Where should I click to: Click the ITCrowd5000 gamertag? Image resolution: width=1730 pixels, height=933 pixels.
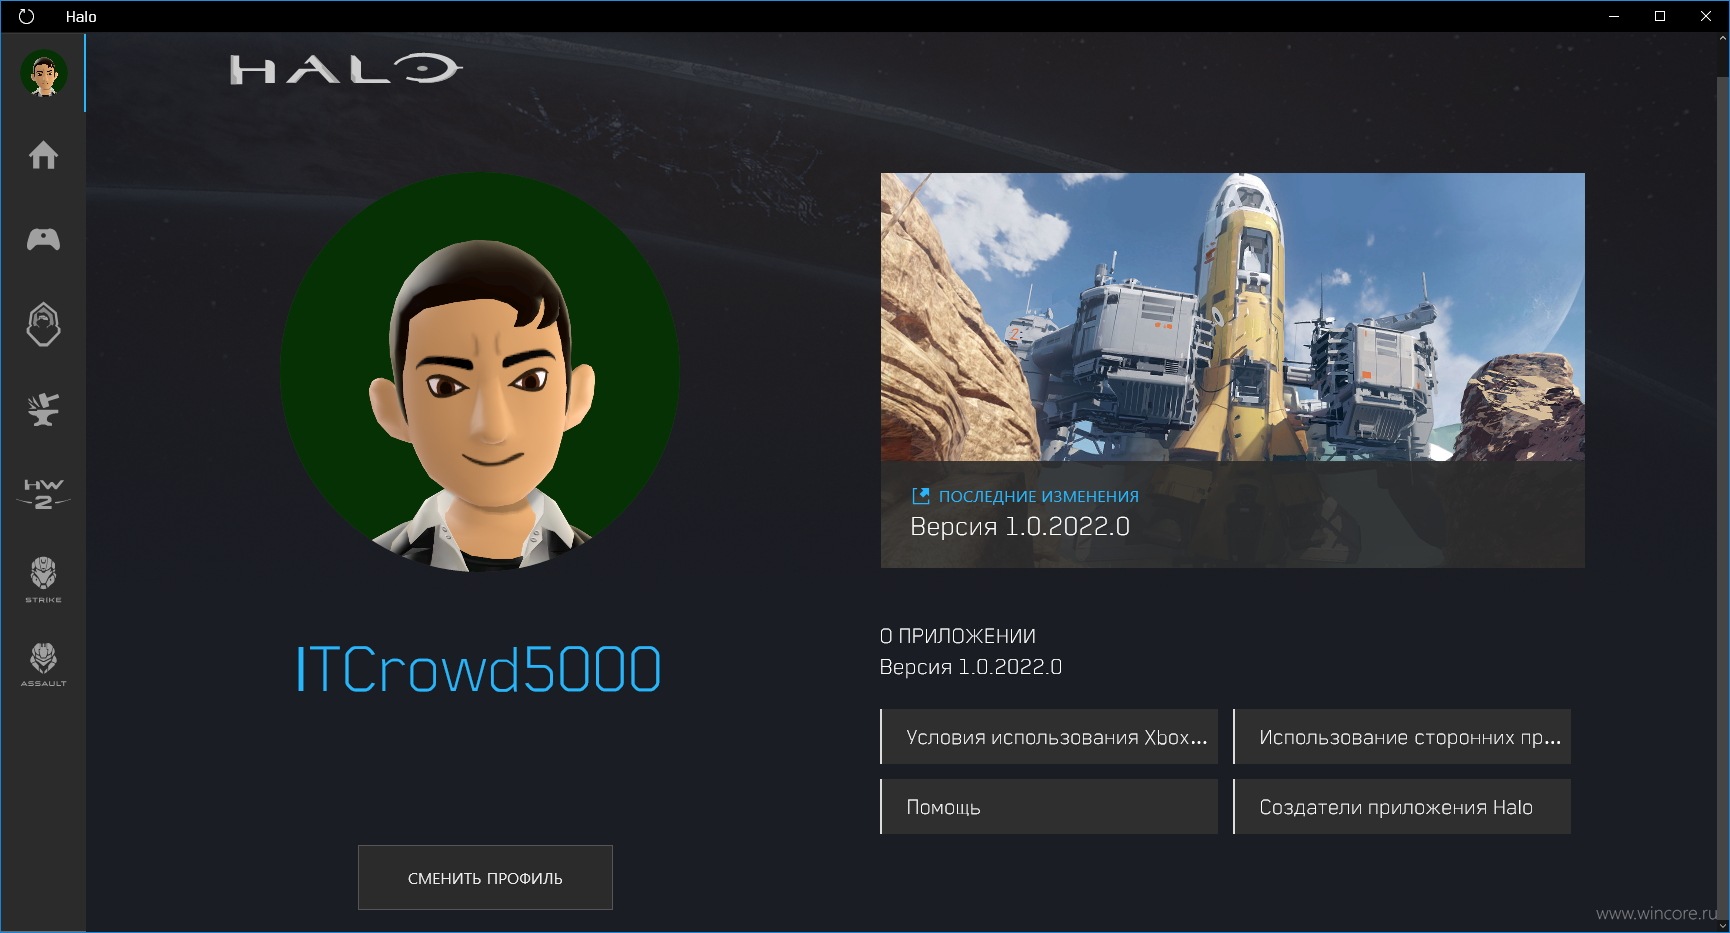(x=478, y=669)
